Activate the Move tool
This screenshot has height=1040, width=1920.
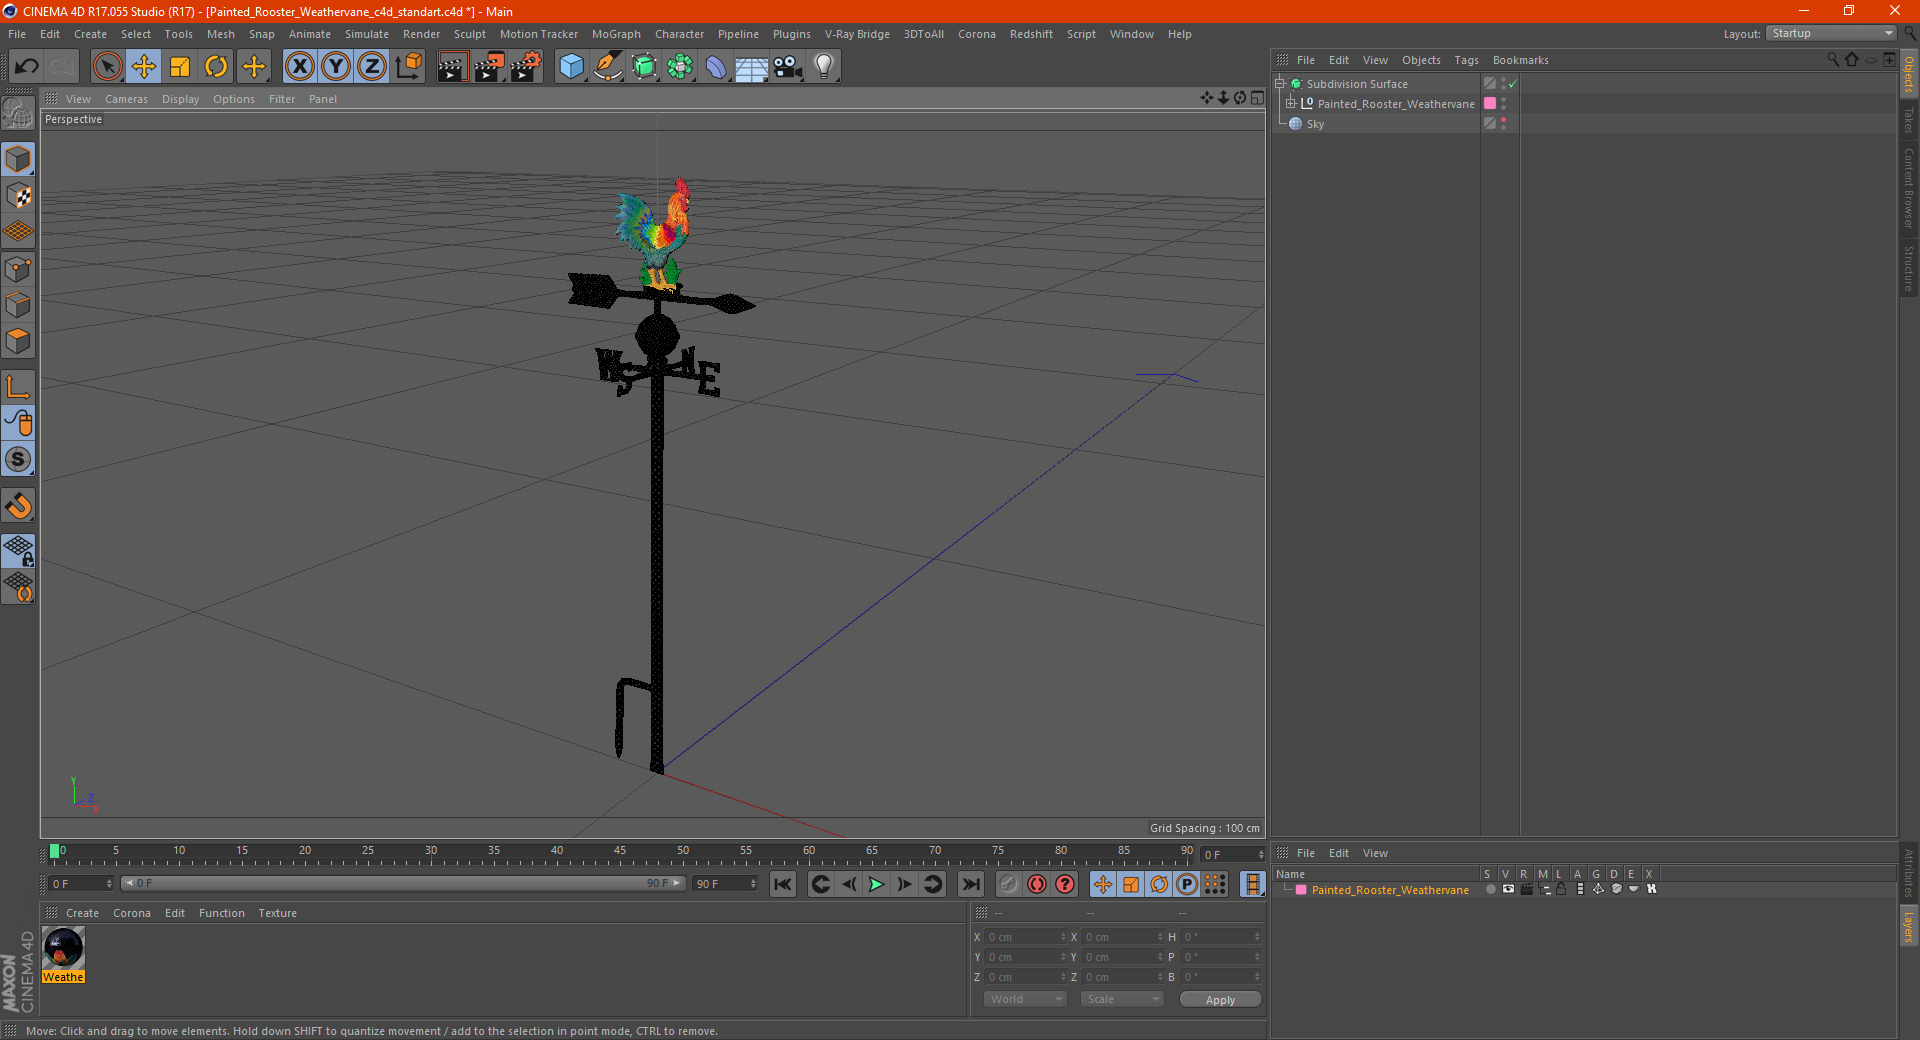point(144,67)
